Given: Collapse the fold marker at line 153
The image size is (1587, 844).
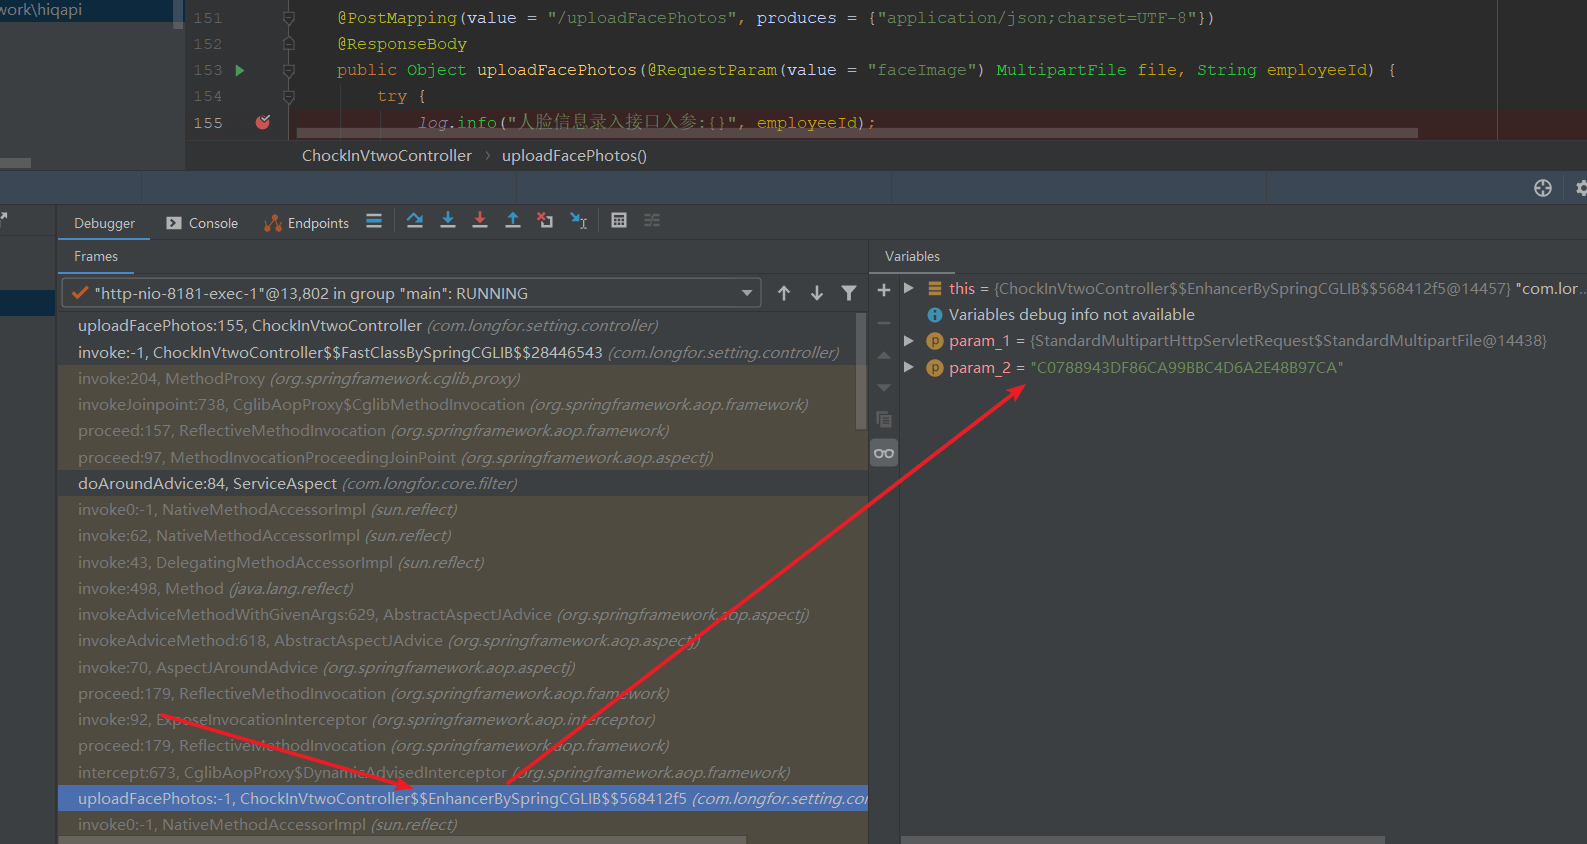Looking at the screenshot, I should point(288,70).
